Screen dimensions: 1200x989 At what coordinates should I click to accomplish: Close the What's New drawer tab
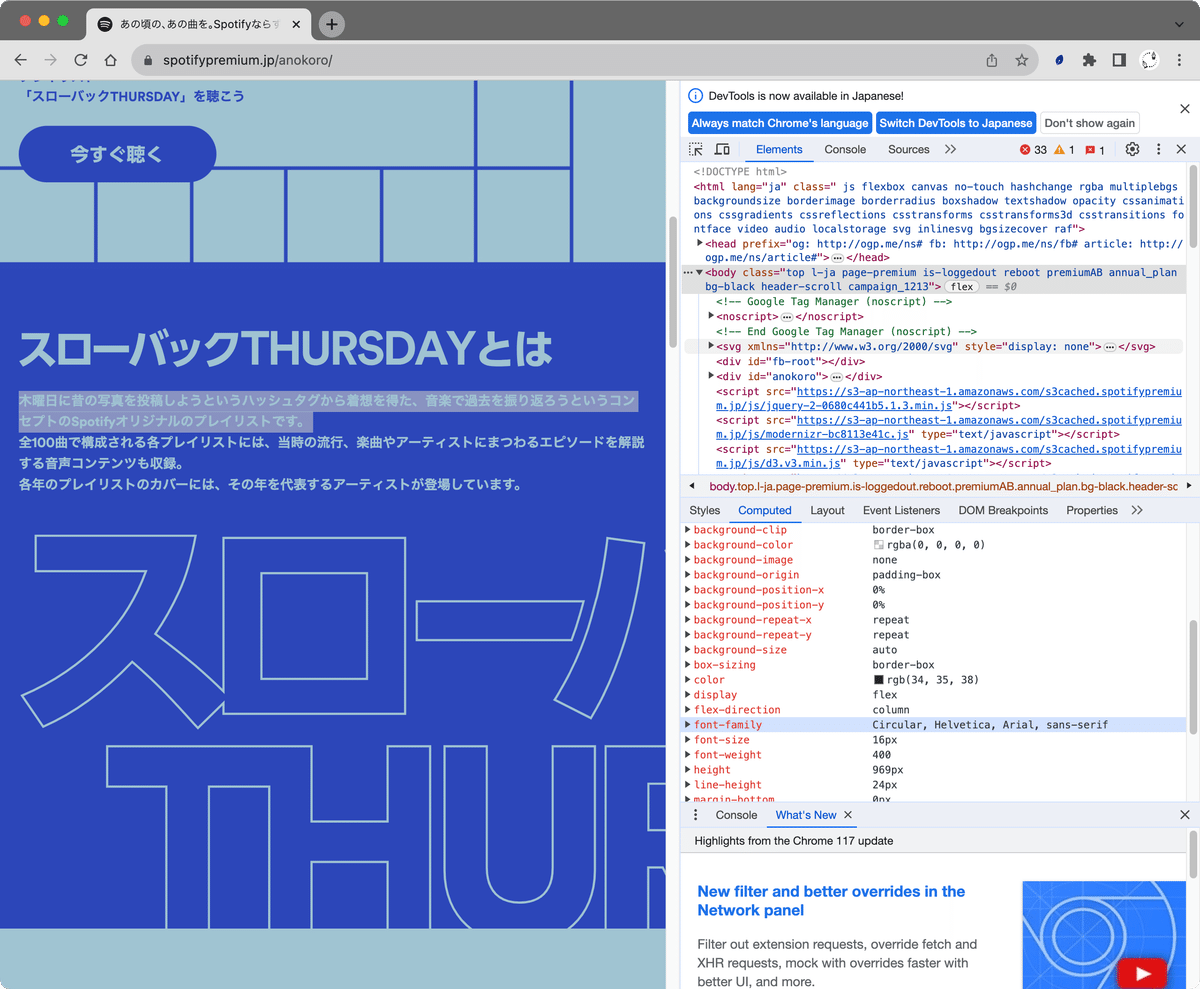[x=848, y=815]
